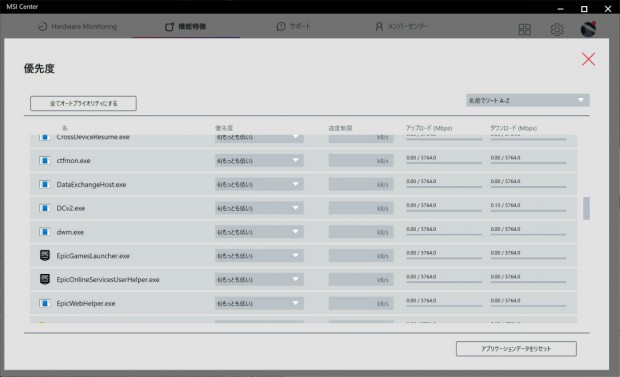This screenshot has width=620, height=377.
Task: Click the list's vertical scrollbar thumb
Action: click(x=586, y=208)
